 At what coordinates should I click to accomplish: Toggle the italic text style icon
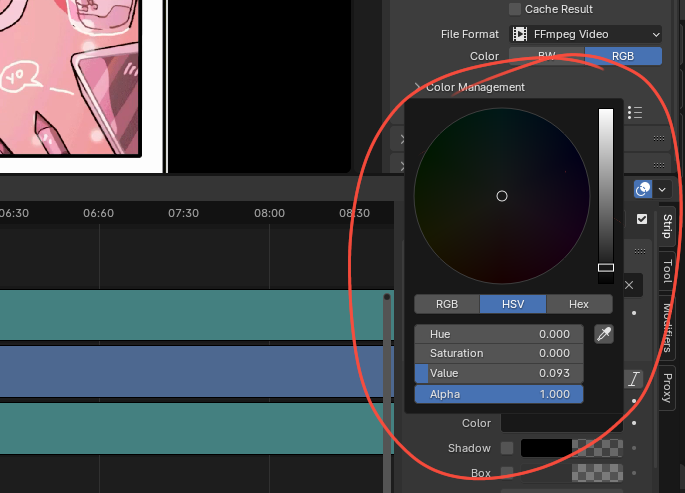point(634,379)
